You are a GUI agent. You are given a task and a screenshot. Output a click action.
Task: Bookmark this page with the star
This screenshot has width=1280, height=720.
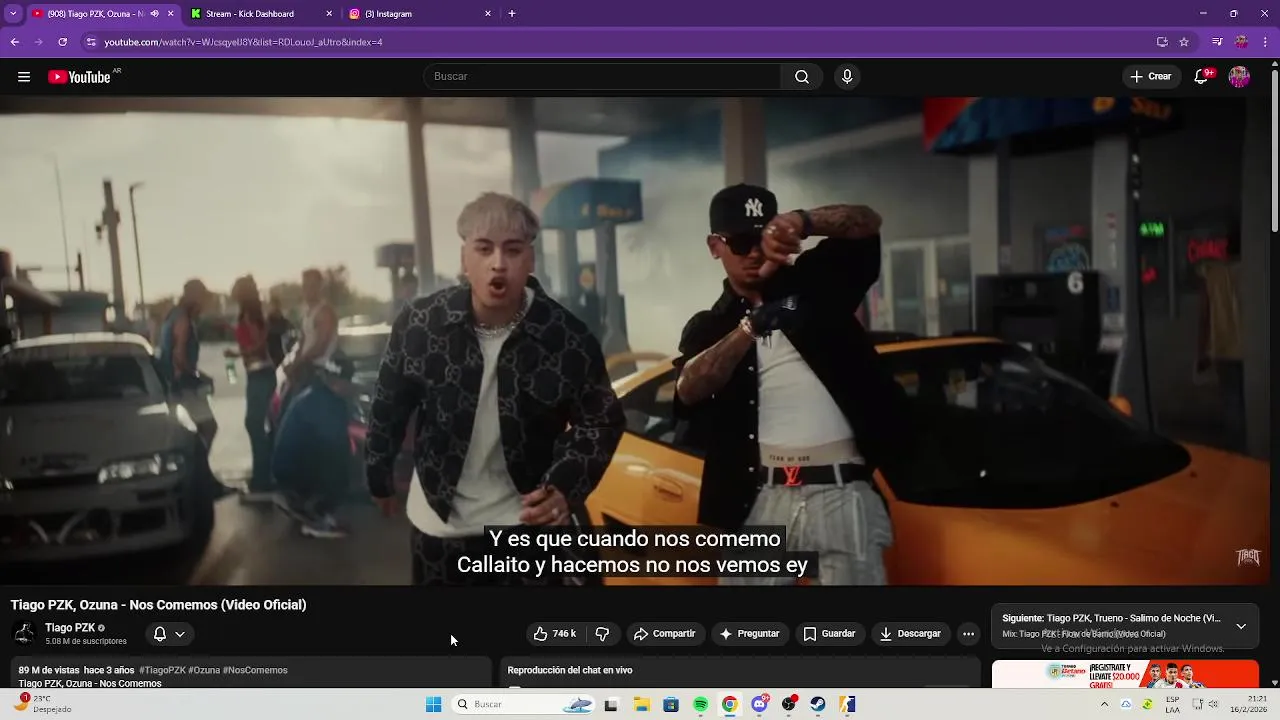1184,42
